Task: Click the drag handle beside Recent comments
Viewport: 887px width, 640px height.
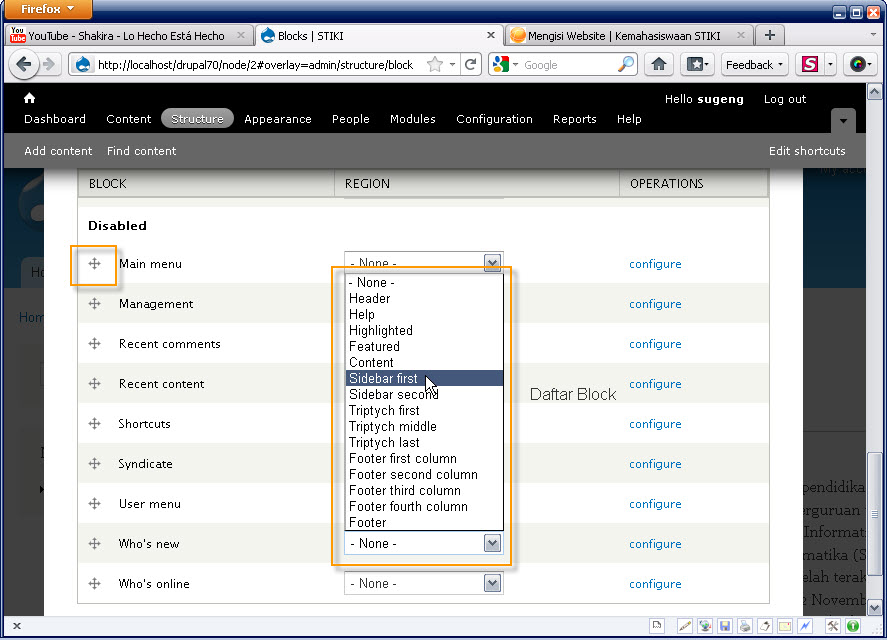Action: [x=94, y=344]
